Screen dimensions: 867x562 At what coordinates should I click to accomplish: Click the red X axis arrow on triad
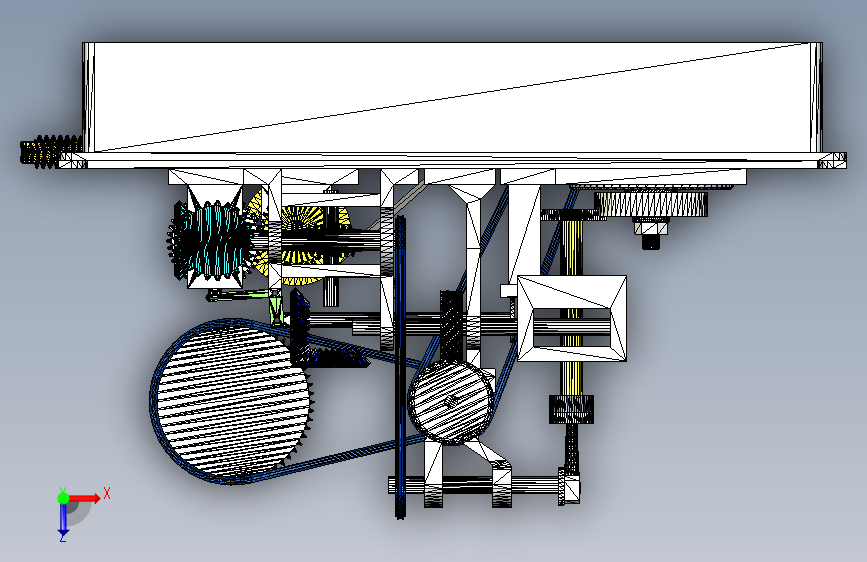click(84, 498)
